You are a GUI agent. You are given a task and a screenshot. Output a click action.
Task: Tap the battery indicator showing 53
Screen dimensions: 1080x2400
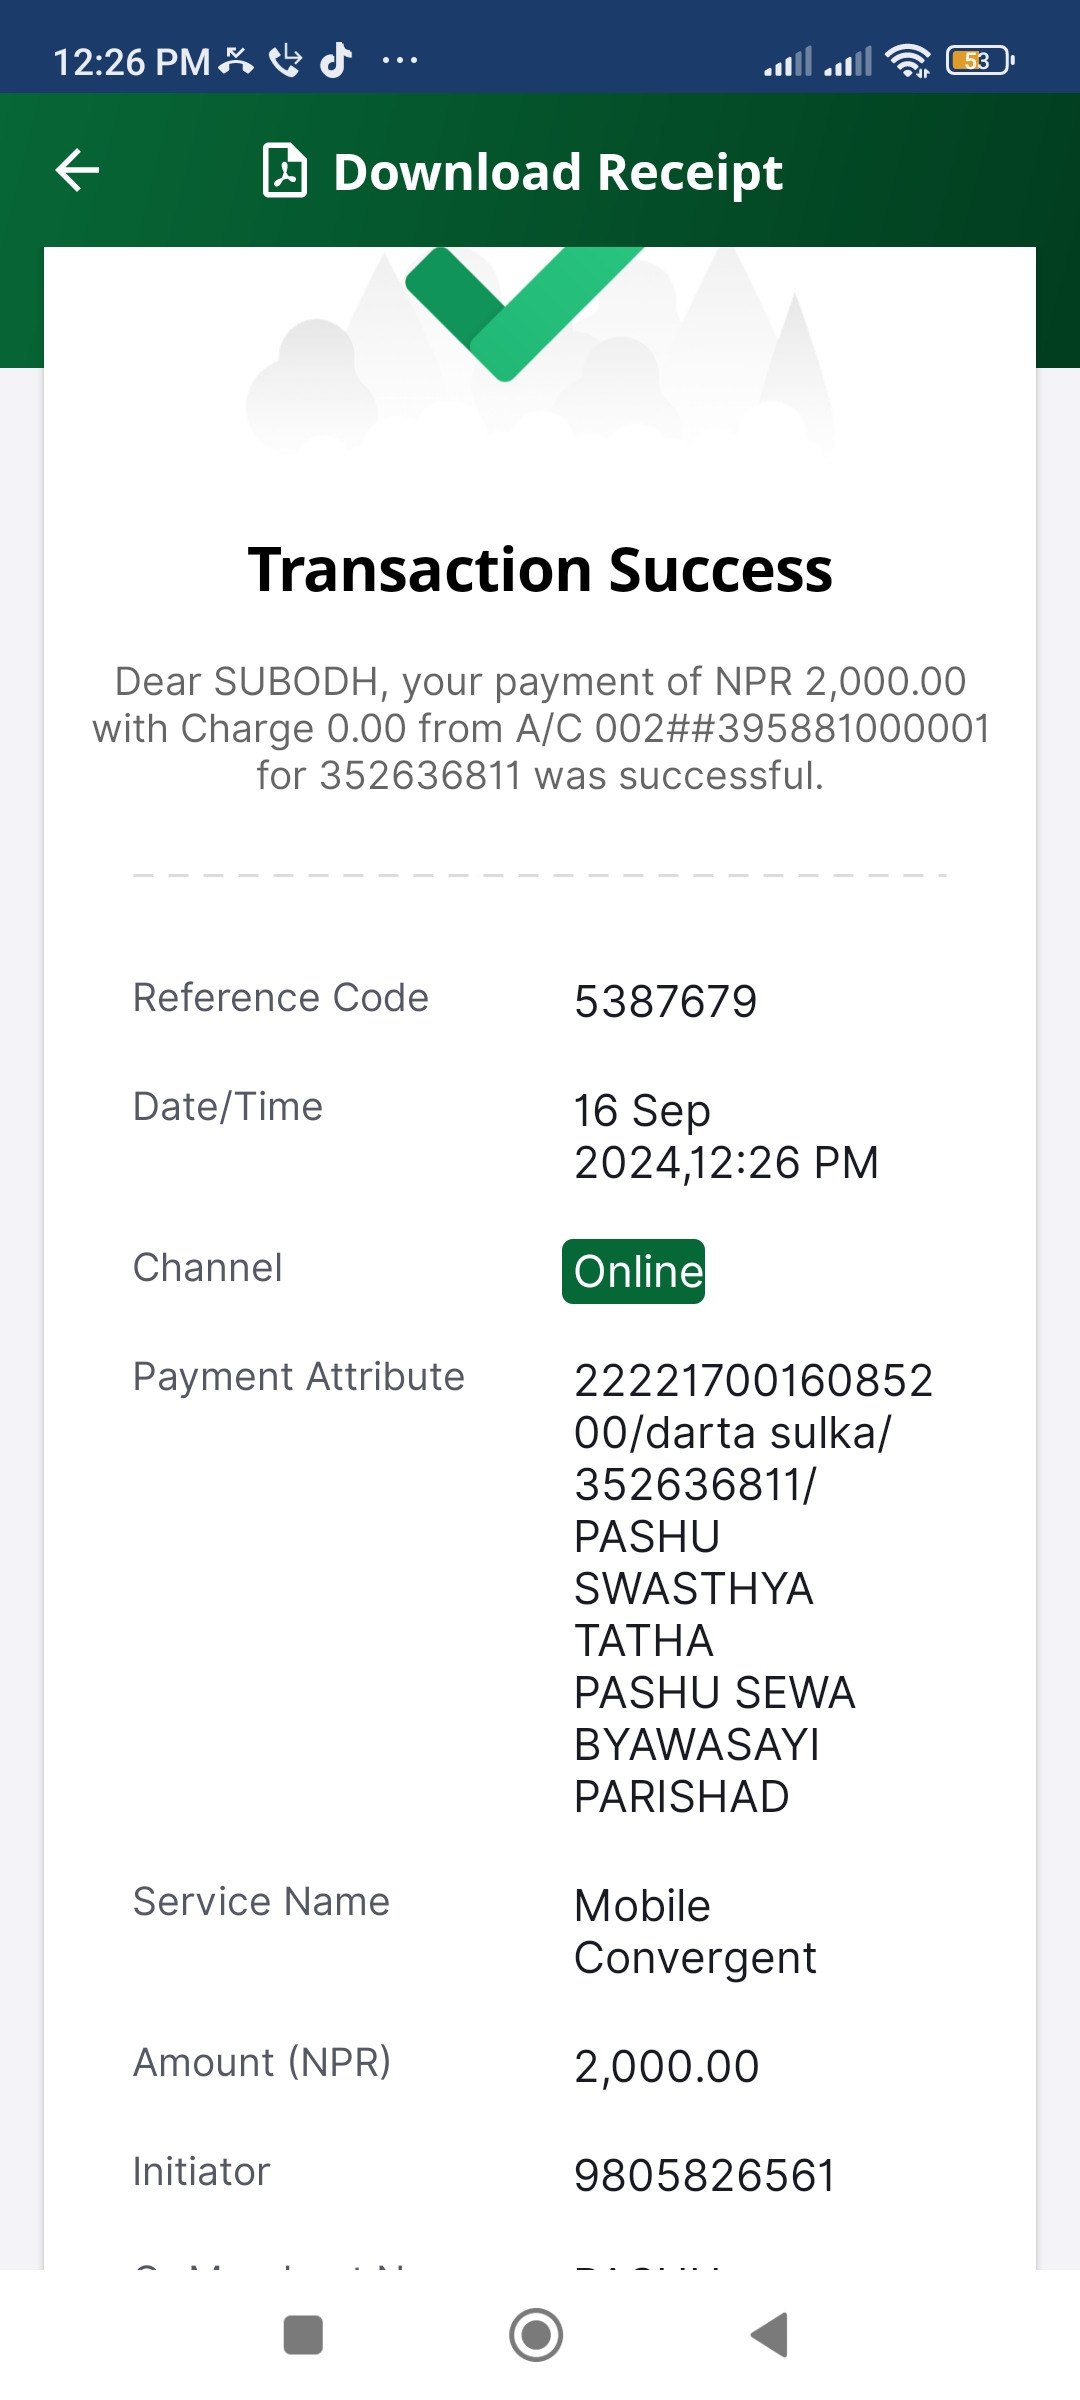[980, 61]
